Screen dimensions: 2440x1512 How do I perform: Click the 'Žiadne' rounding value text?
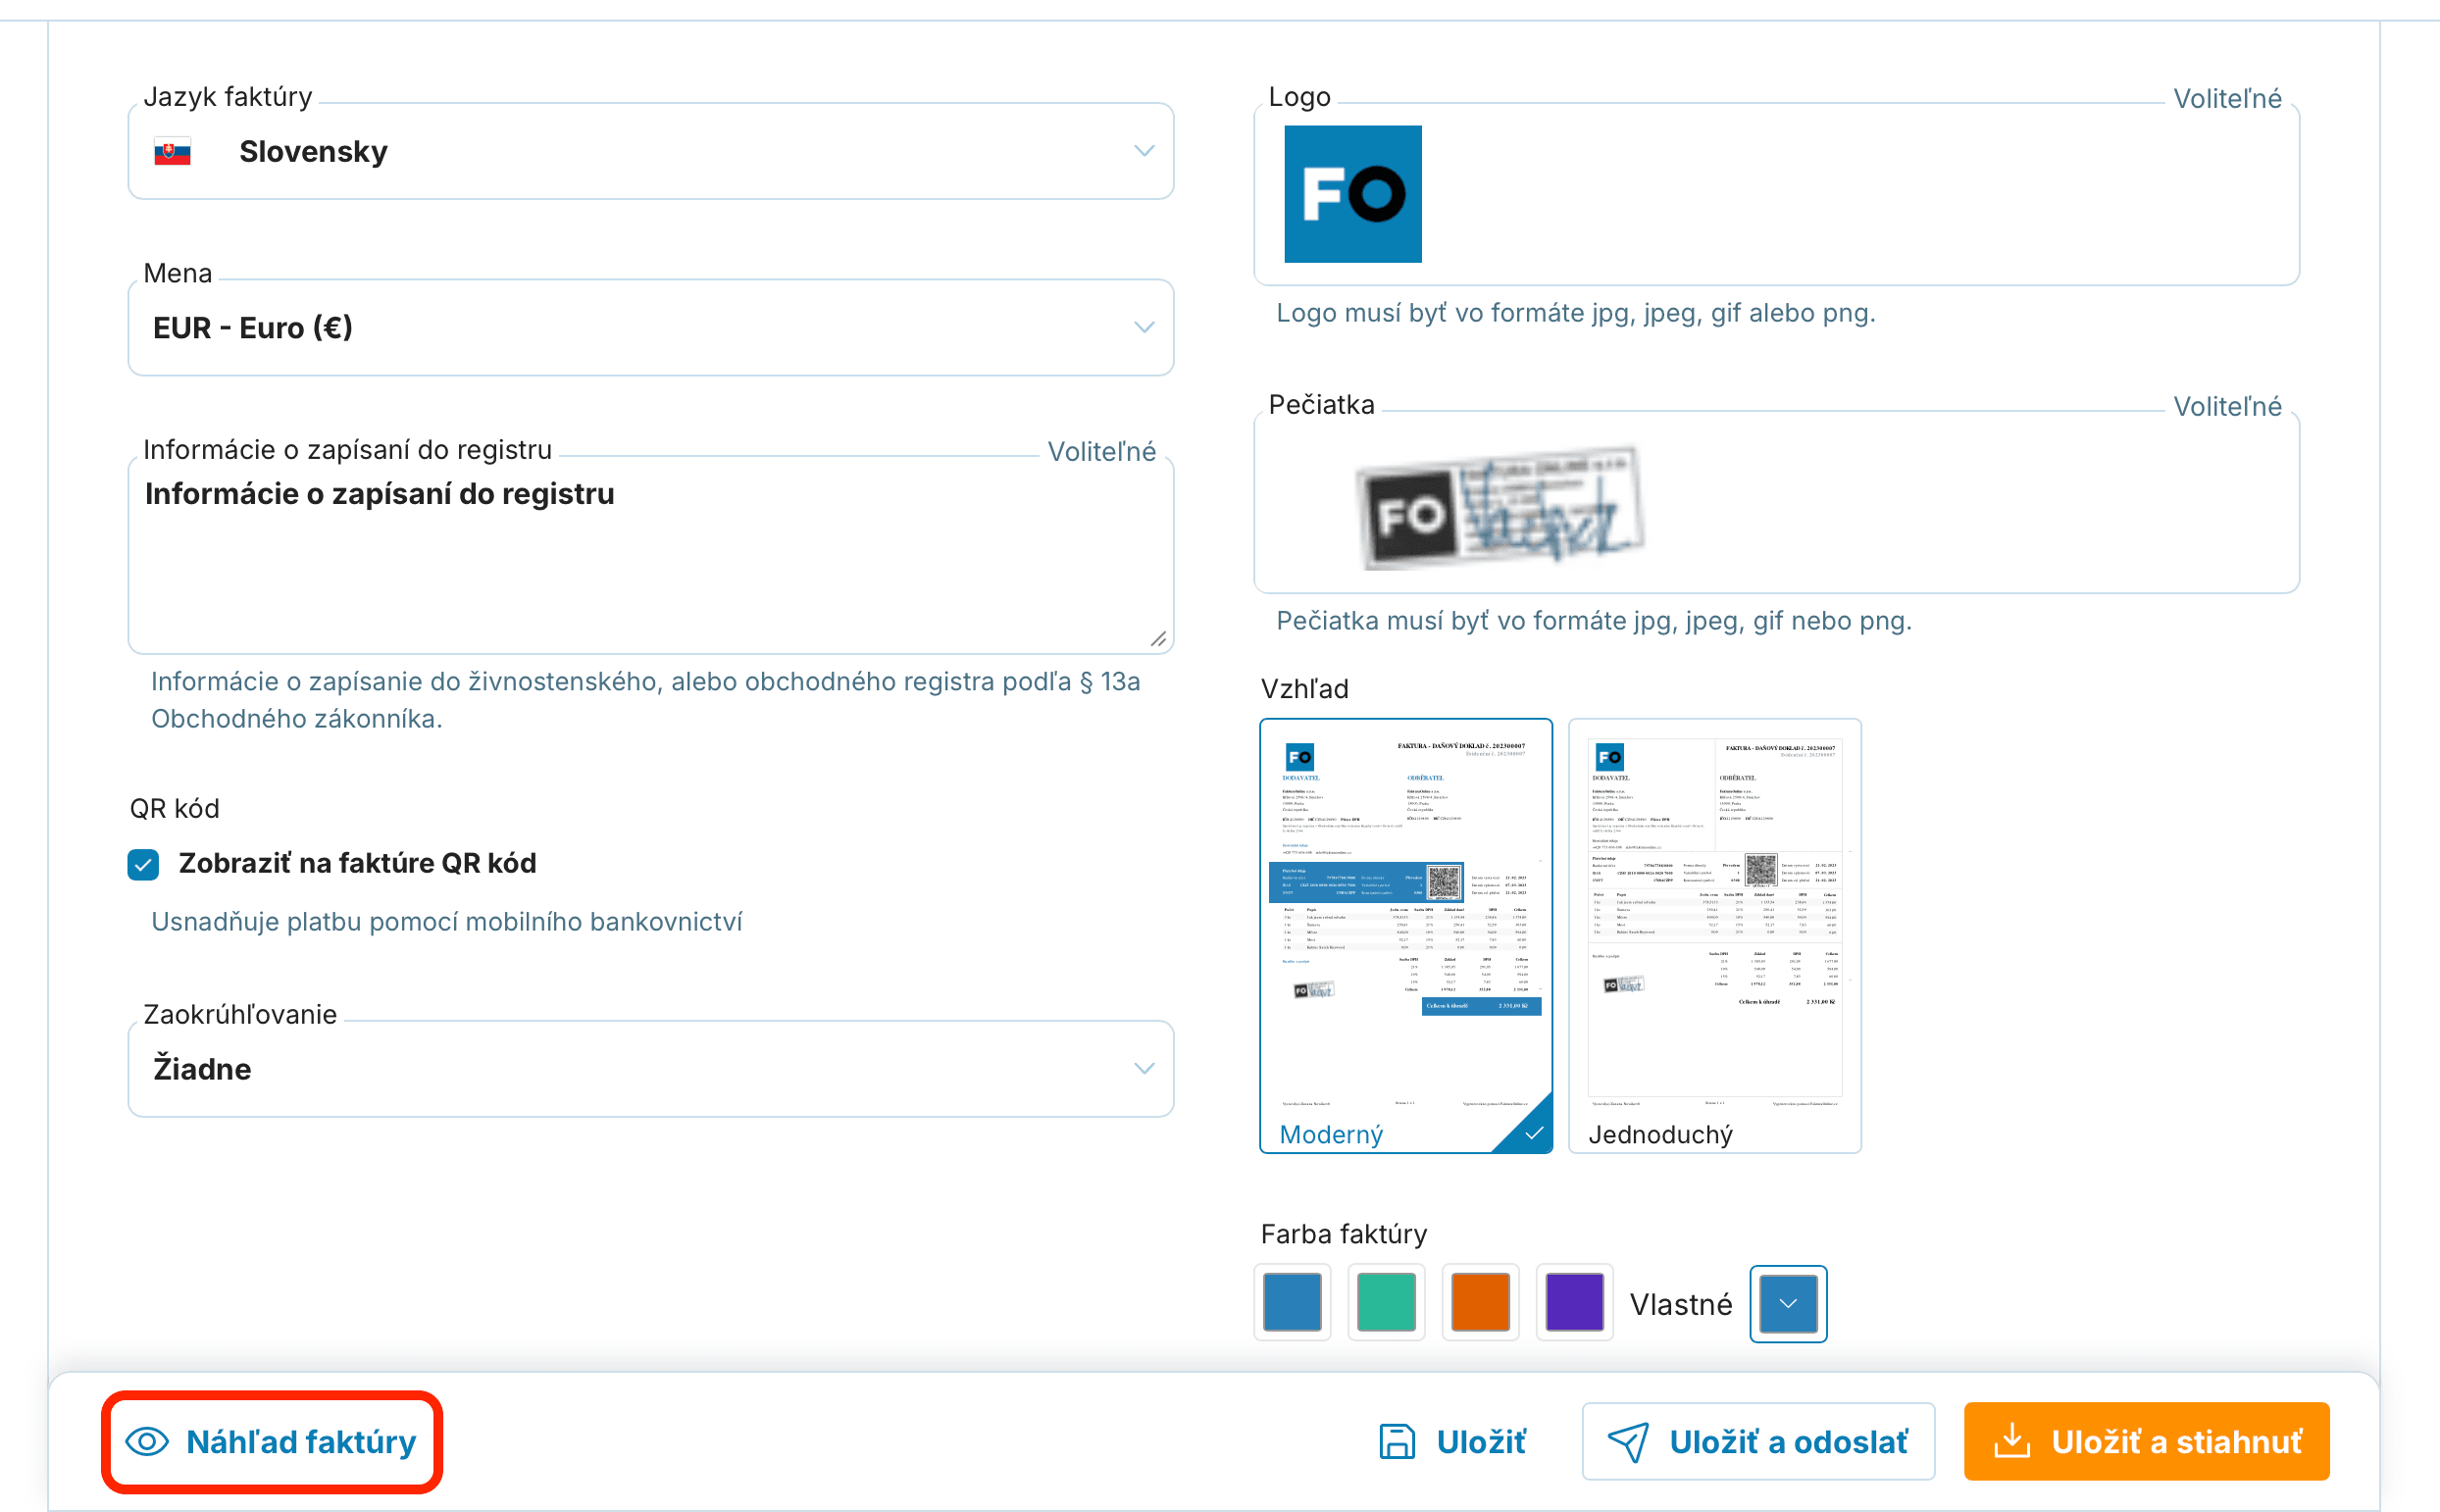click(202, 1069)
